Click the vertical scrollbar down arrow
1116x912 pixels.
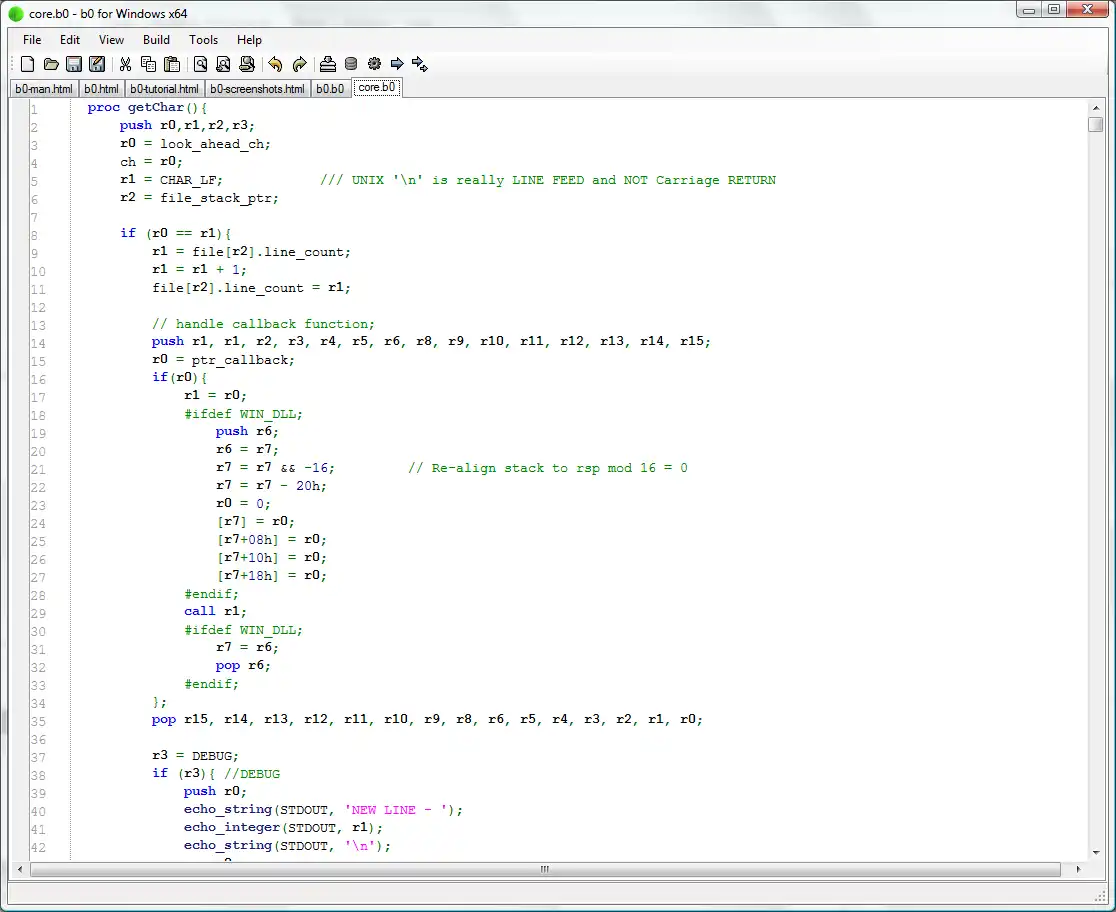[x=1095, y=852]
